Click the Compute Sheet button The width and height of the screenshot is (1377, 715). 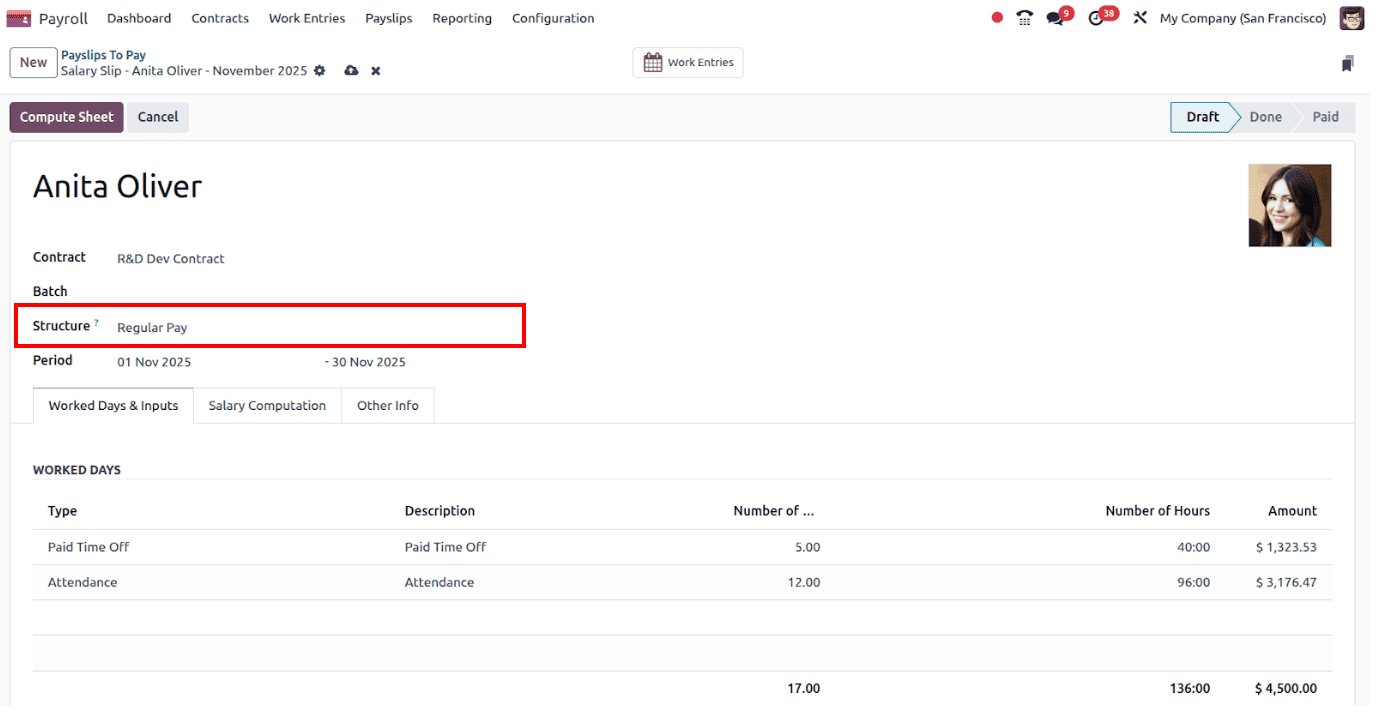tap(66, 117)
